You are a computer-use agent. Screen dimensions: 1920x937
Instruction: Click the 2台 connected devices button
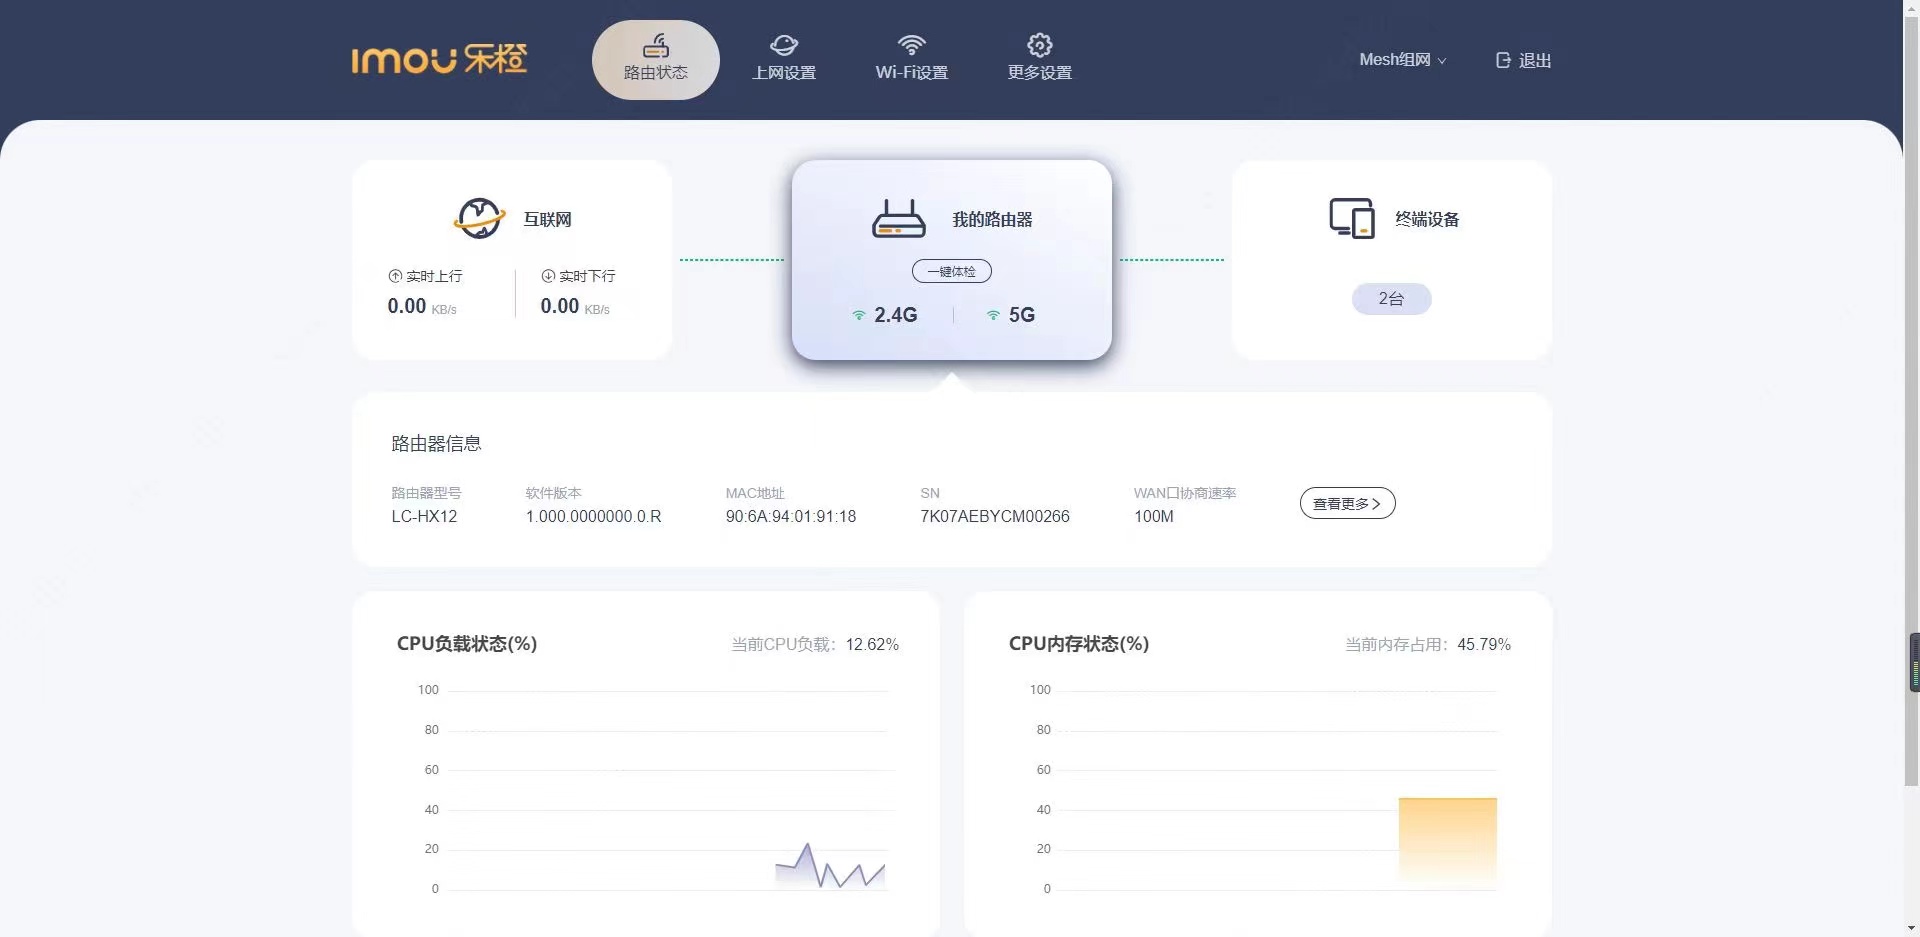click(x=1391, y=298)
